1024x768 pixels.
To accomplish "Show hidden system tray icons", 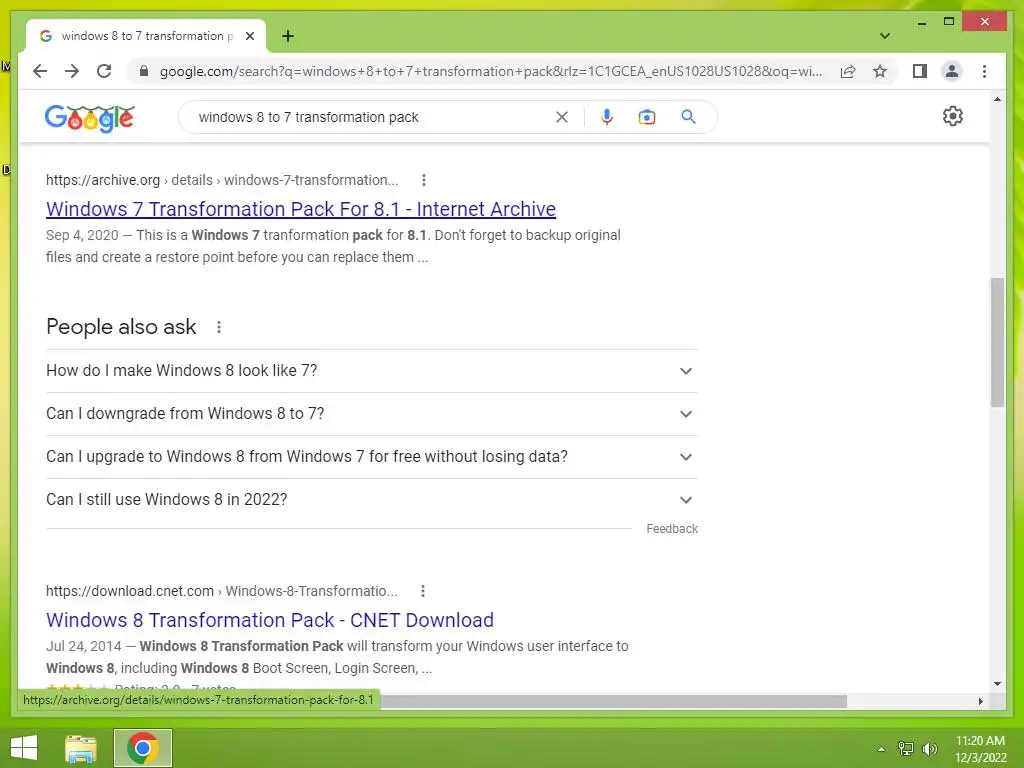I will (x=881, y=749).
